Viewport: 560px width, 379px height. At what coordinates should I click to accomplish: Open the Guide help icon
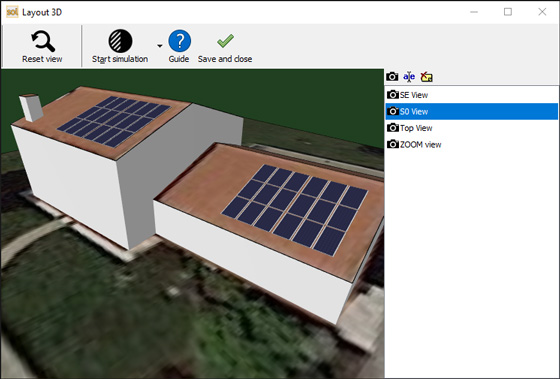(179, 41)
